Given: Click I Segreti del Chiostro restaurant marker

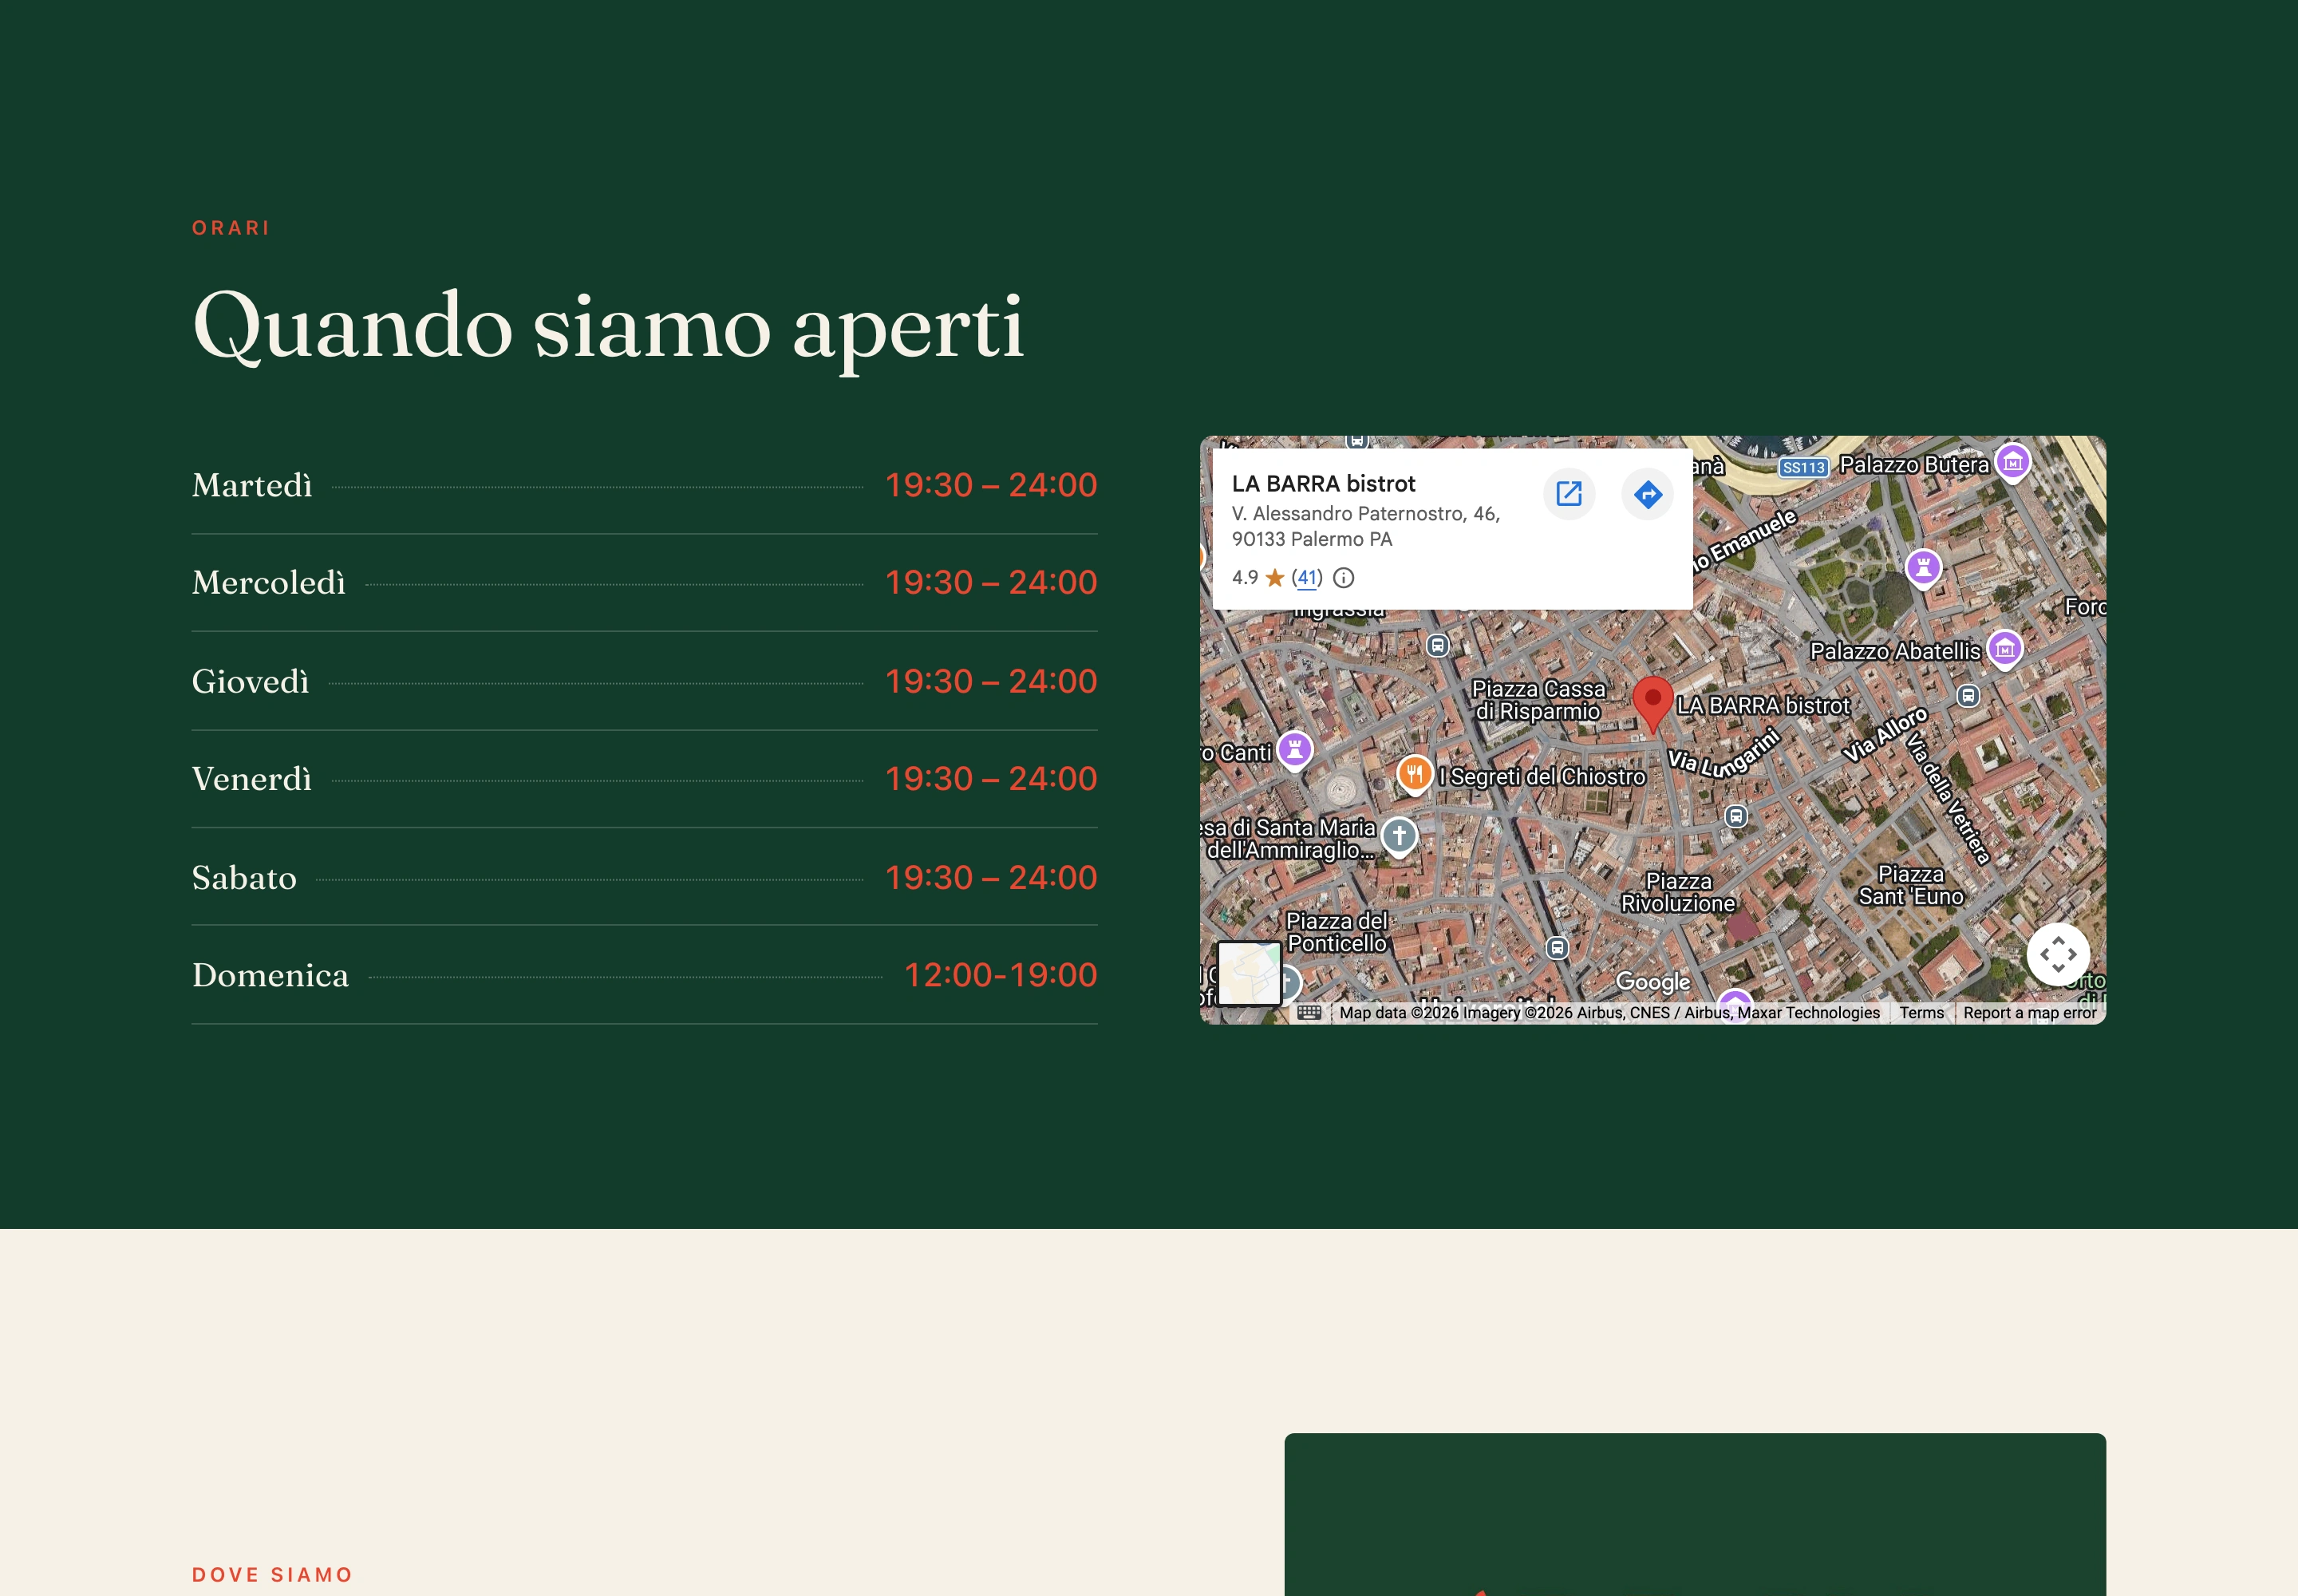Looking at the screenshot, I should pyautogui.click(x=1414, y=774).
